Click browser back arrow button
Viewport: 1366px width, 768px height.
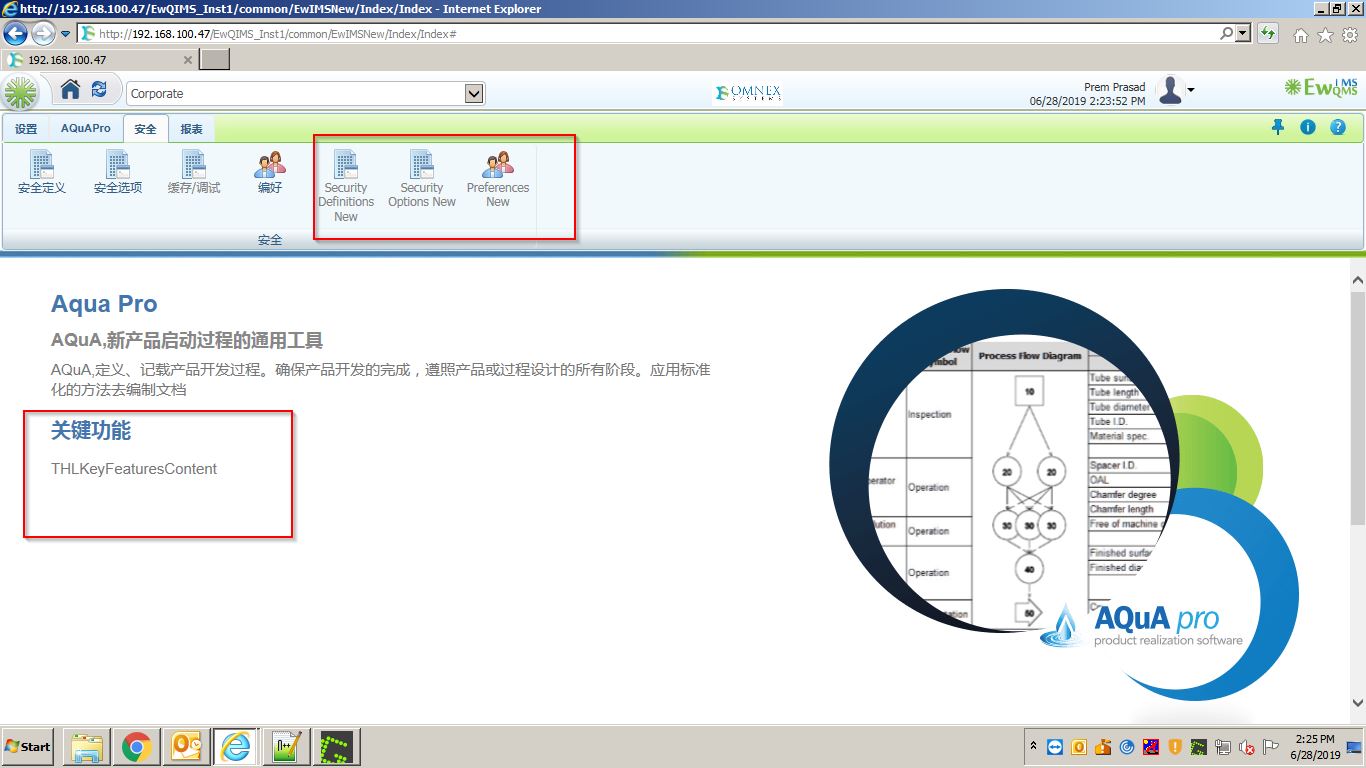(15, 33)
